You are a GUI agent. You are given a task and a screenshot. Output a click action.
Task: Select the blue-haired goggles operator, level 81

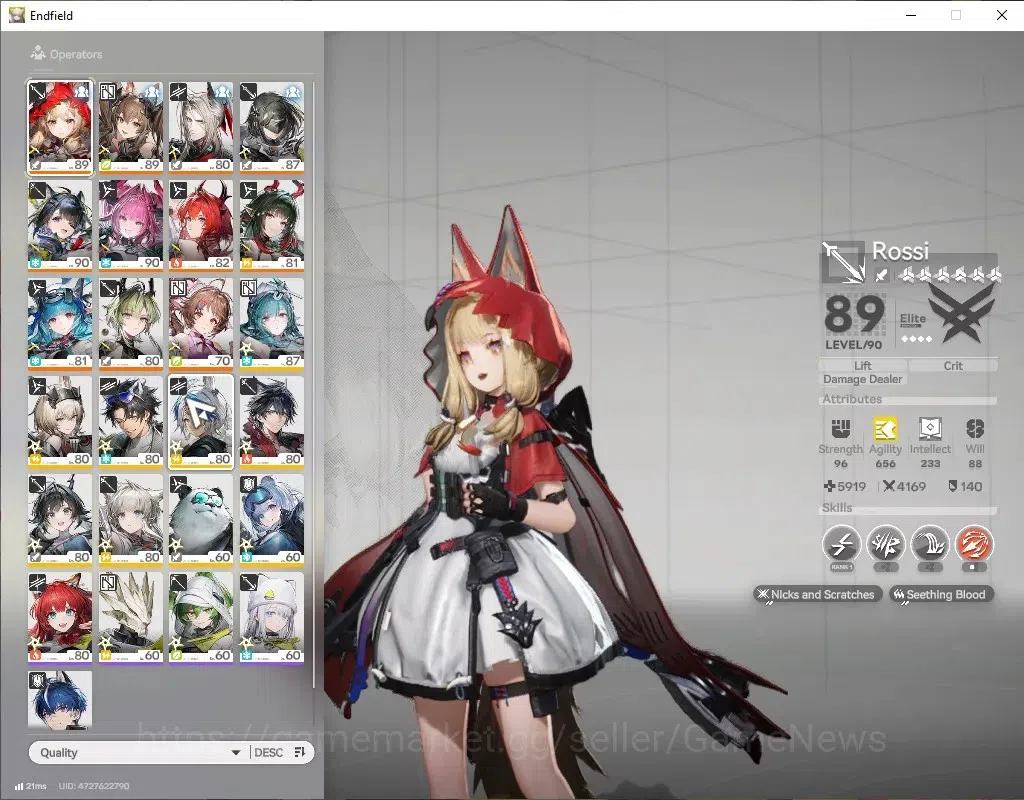[60, 324]
